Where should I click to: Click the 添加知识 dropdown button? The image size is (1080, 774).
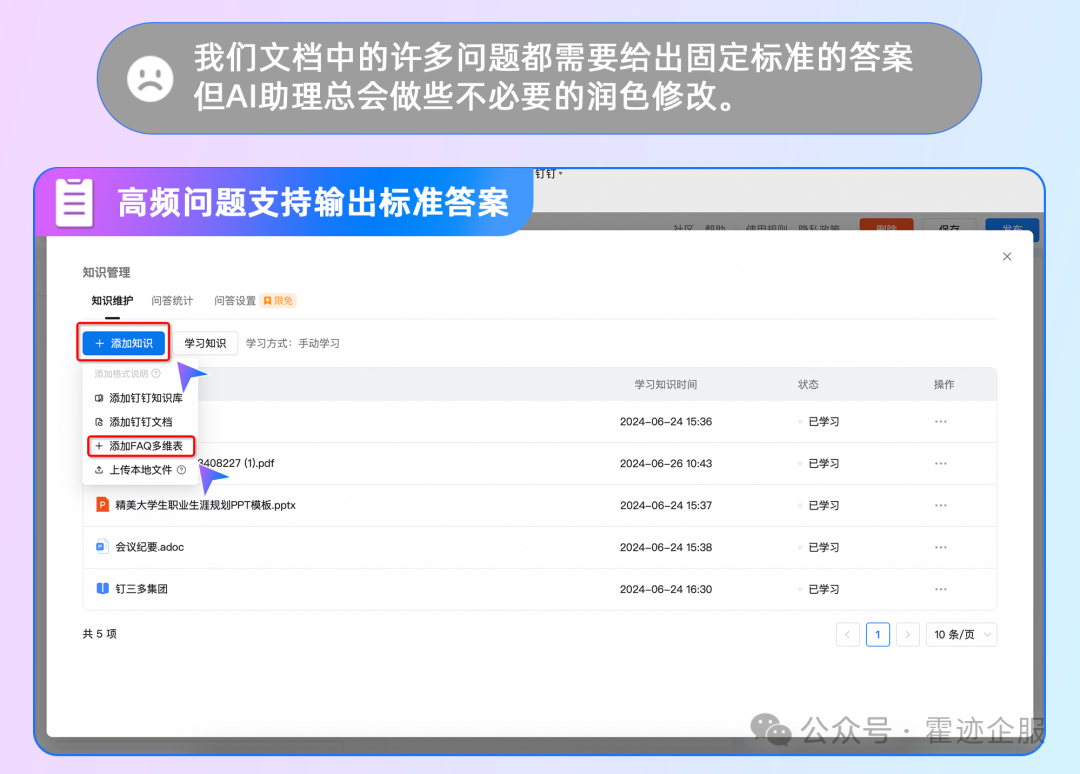[124, 343]
